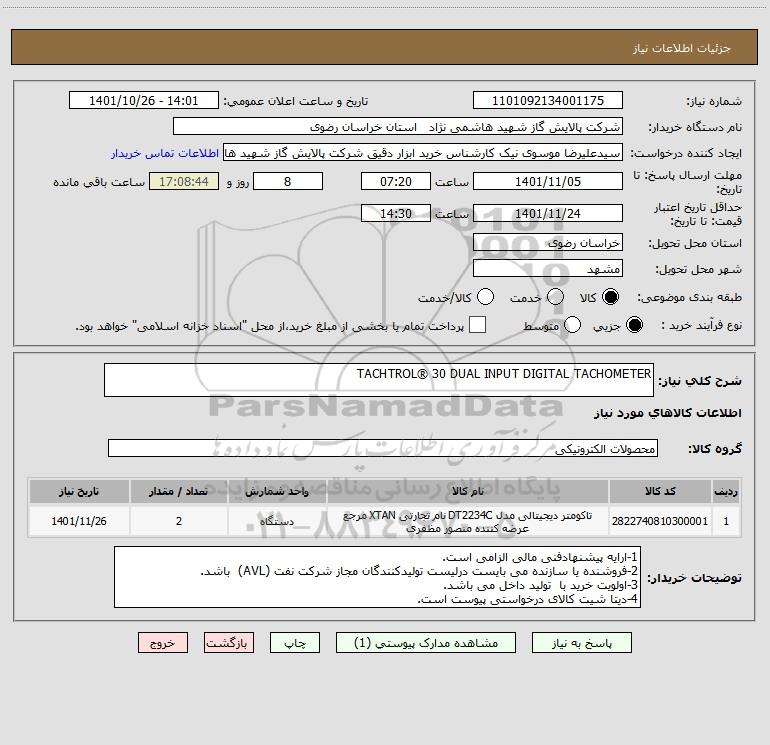Click the response deadline date 1401/11/05

[x=548, y=182]
